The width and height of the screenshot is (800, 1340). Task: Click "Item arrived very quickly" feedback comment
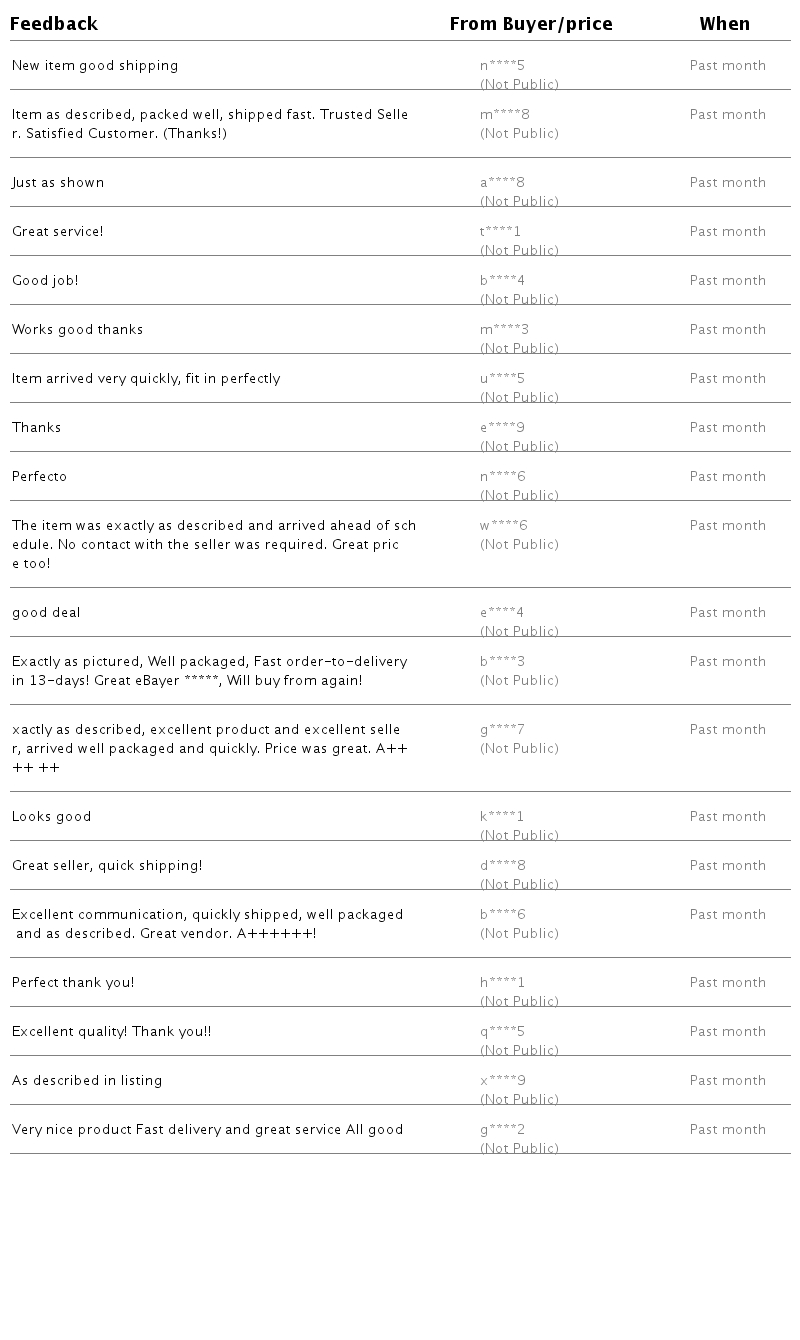[x=146, y=379]
